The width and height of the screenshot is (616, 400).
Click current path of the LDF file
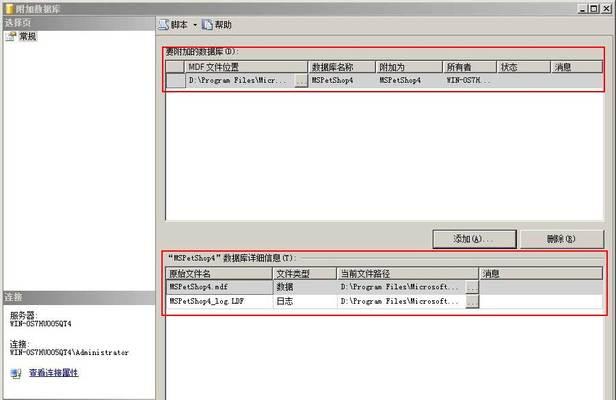[402, 302]
